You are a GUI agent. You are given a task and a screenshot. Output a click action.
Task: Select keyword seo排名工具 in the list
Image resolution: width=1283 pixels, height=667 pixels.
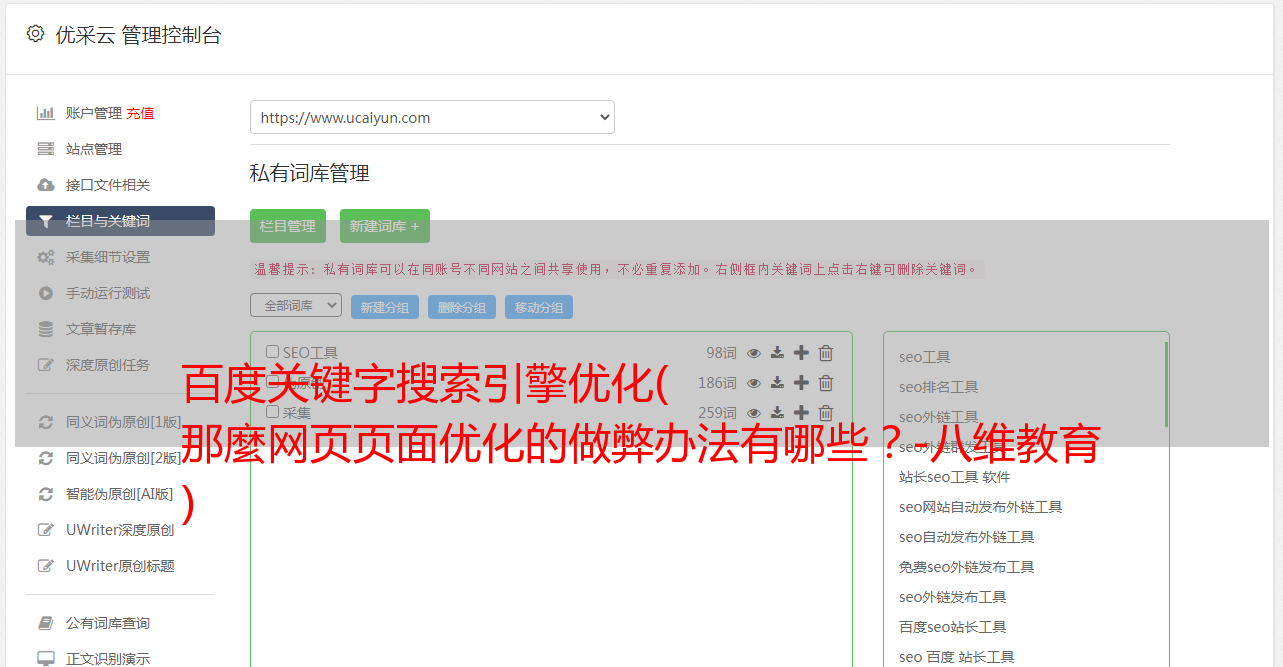(x=938, y=387)
